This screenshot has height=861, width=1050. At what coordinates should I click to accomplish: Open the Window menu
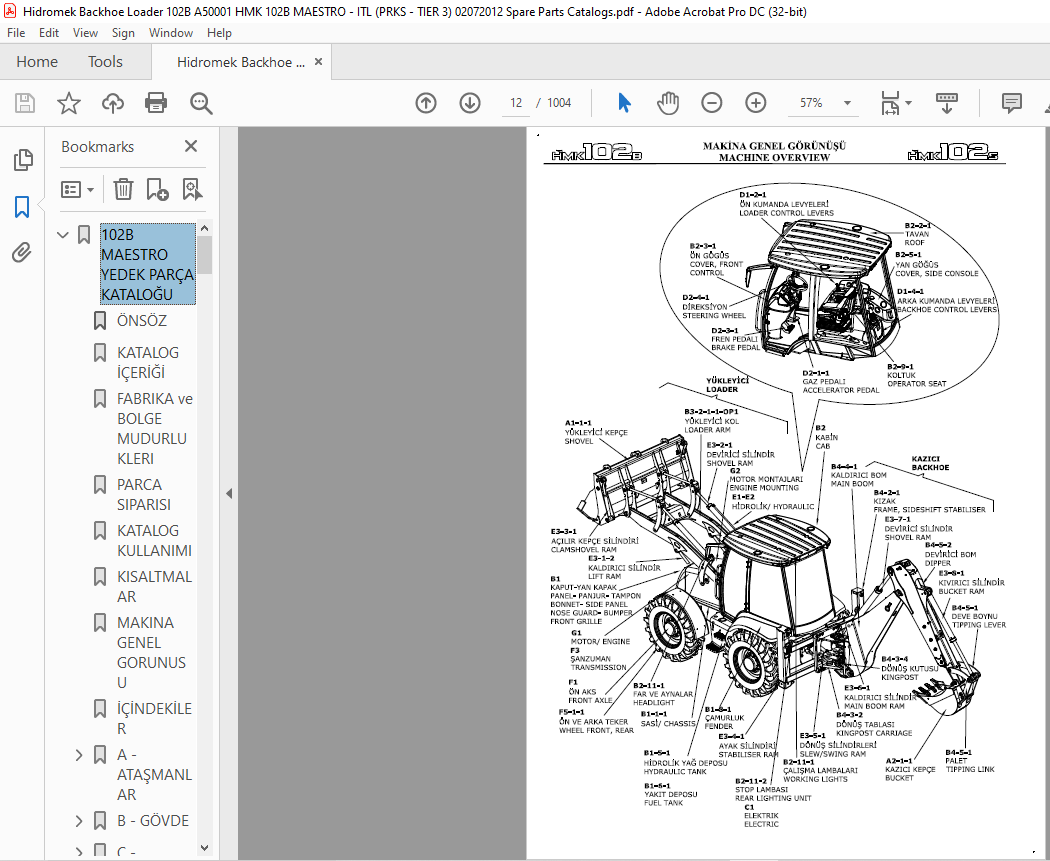(x=171, y=33)
